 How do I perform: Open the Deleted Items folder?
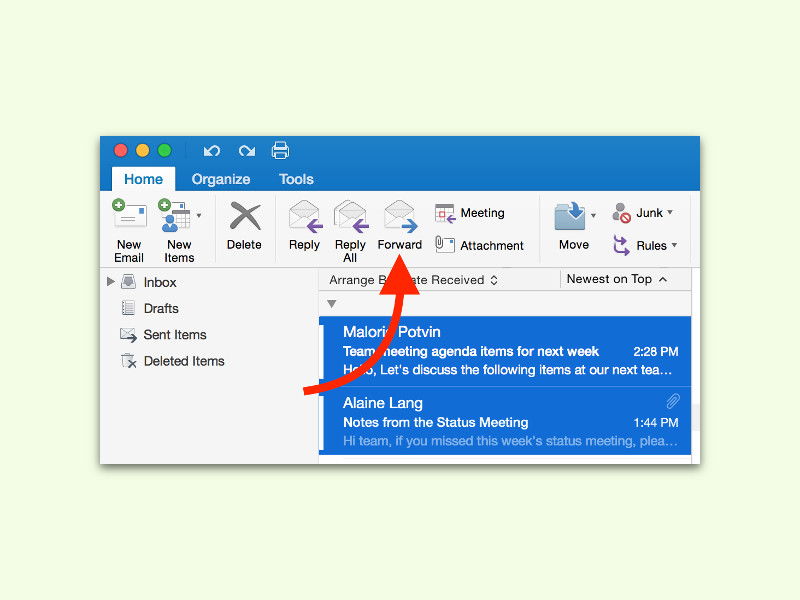[x=184, y=361]
